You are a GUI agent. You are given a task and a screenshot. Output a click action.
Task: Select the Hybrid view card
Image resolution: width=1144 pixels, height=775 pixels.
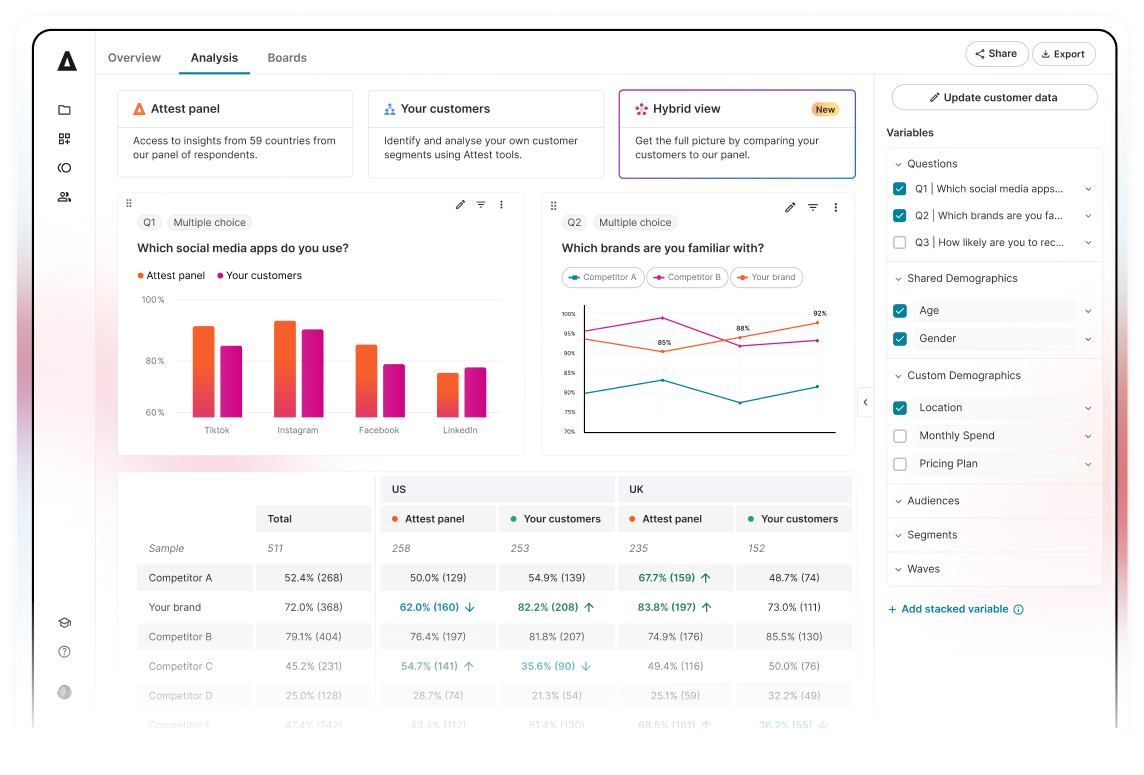(x=737, y=133)
